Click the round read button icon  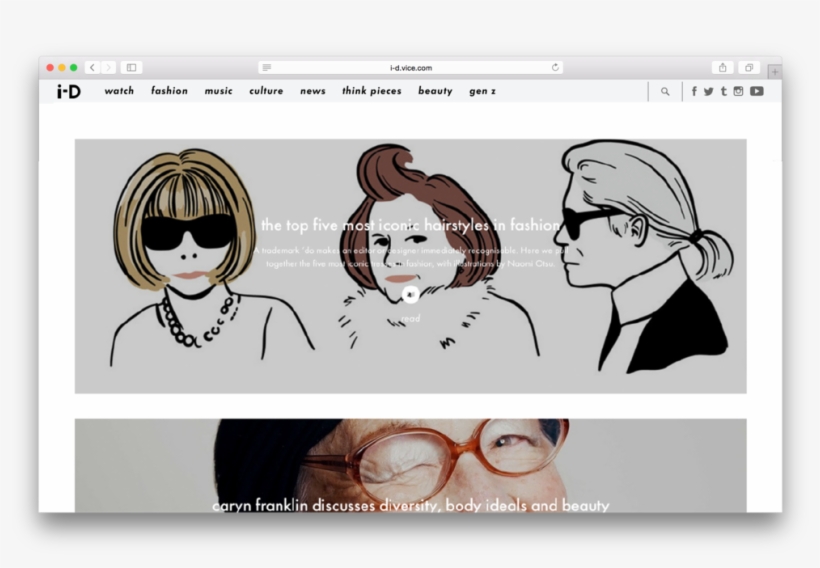pos(411,295)
